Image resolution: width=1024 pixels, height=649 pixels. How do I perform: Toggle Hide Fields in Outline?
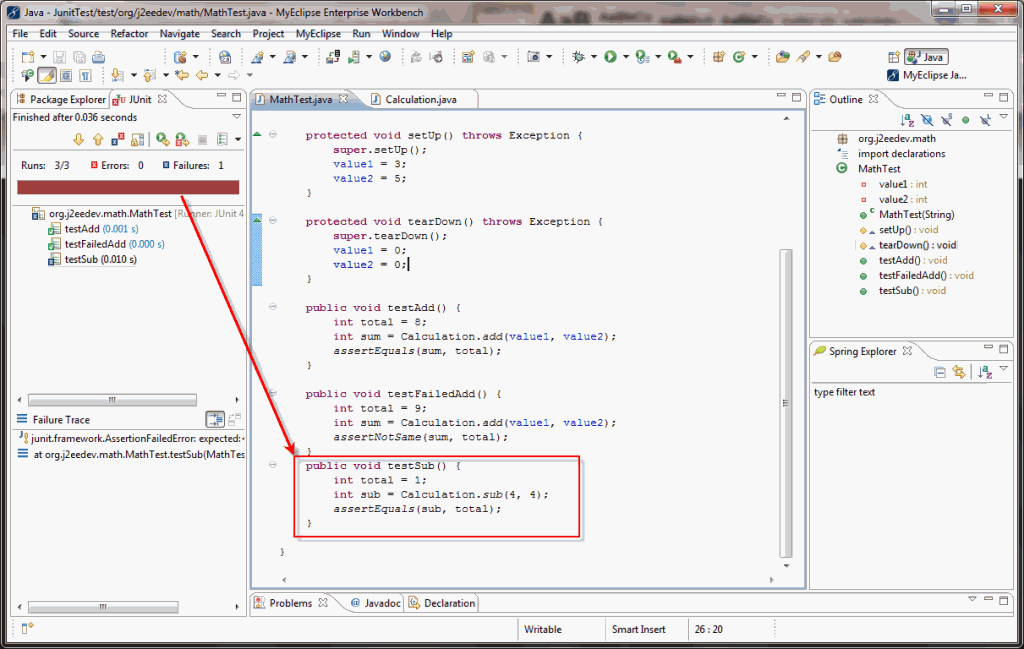[x=927, y=120]
